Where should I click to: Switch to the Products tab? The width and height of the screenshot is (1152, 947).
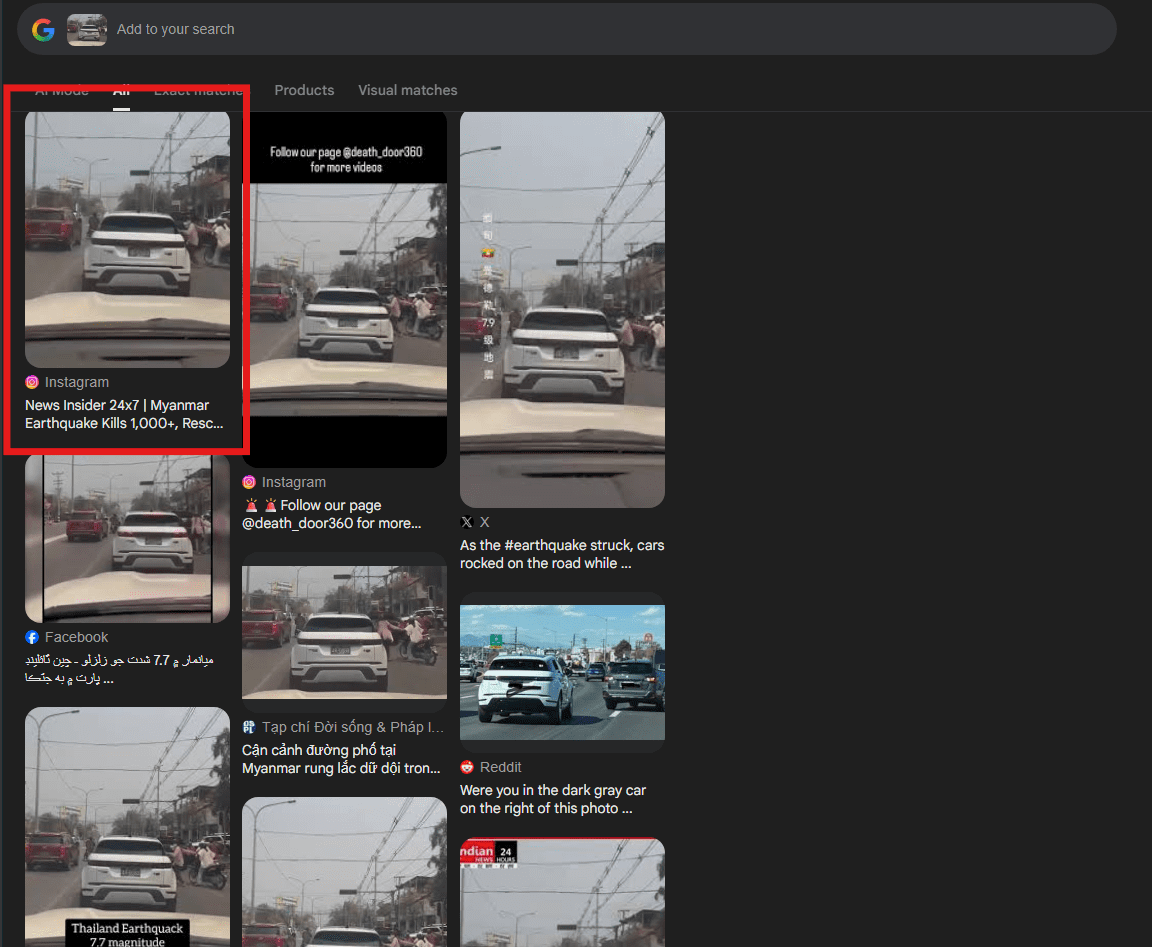pyautogui.click(x=304, y=90)
